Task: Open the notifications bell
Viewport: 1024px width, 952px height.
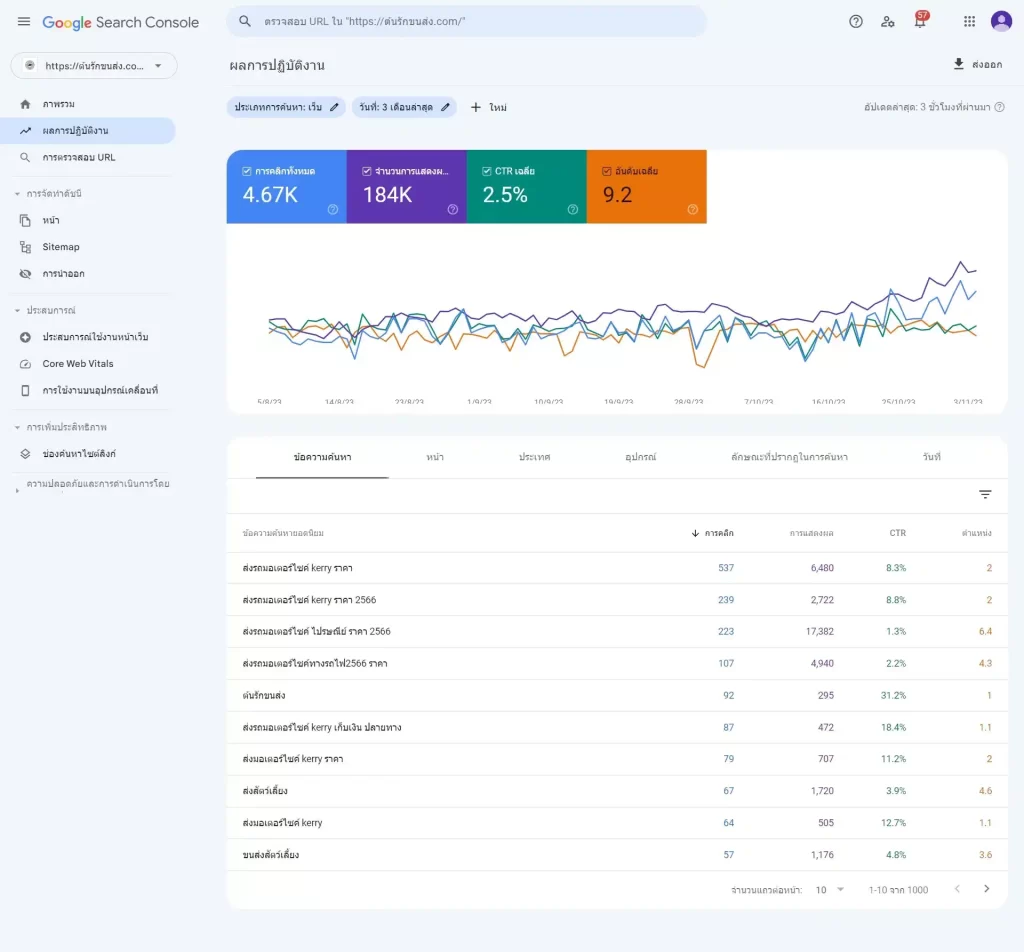Action: (x=920, y=21)
